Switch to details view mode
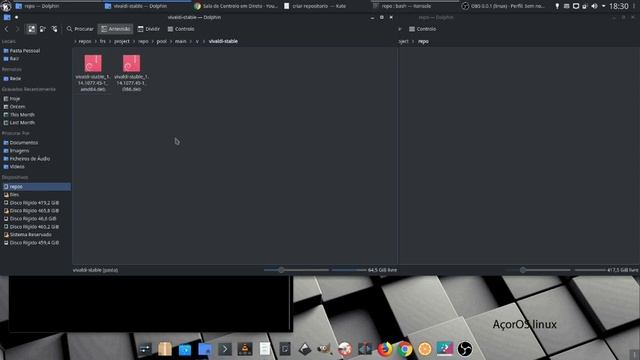Viewport: 640px width, 360px height. point(54,29)
